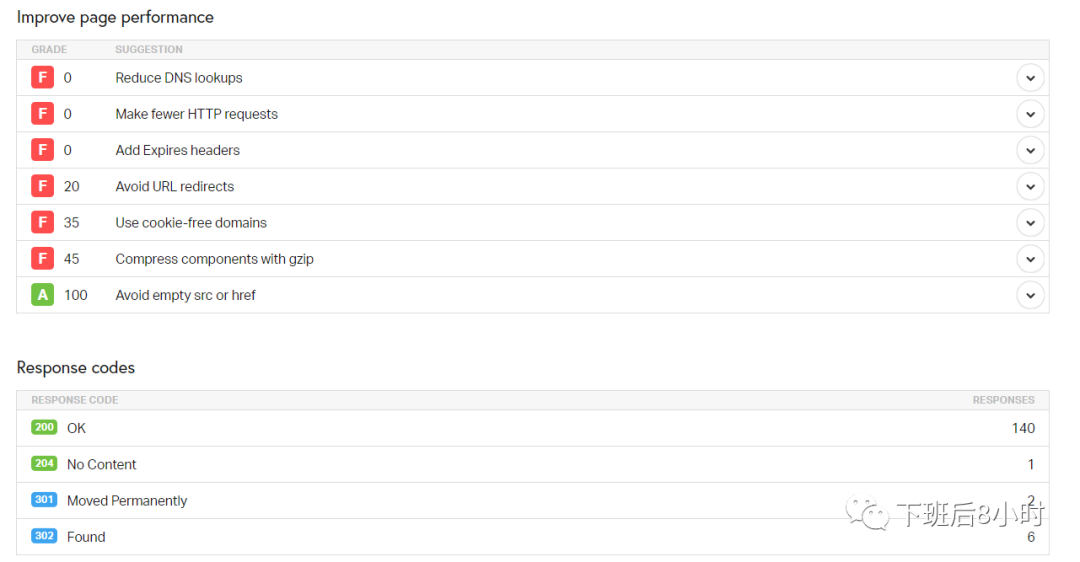
Task: Click the green 204 No Content badge
Action: click(44, 464)
